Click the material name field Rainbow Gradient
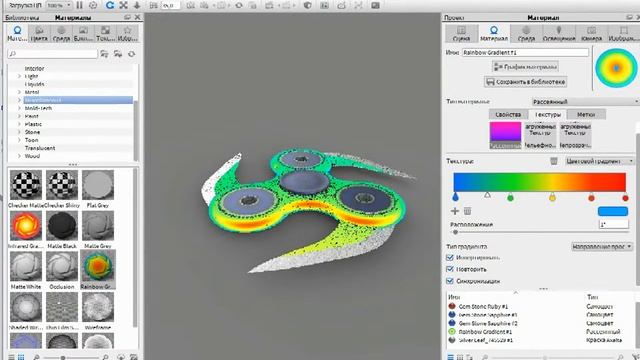 525,52
